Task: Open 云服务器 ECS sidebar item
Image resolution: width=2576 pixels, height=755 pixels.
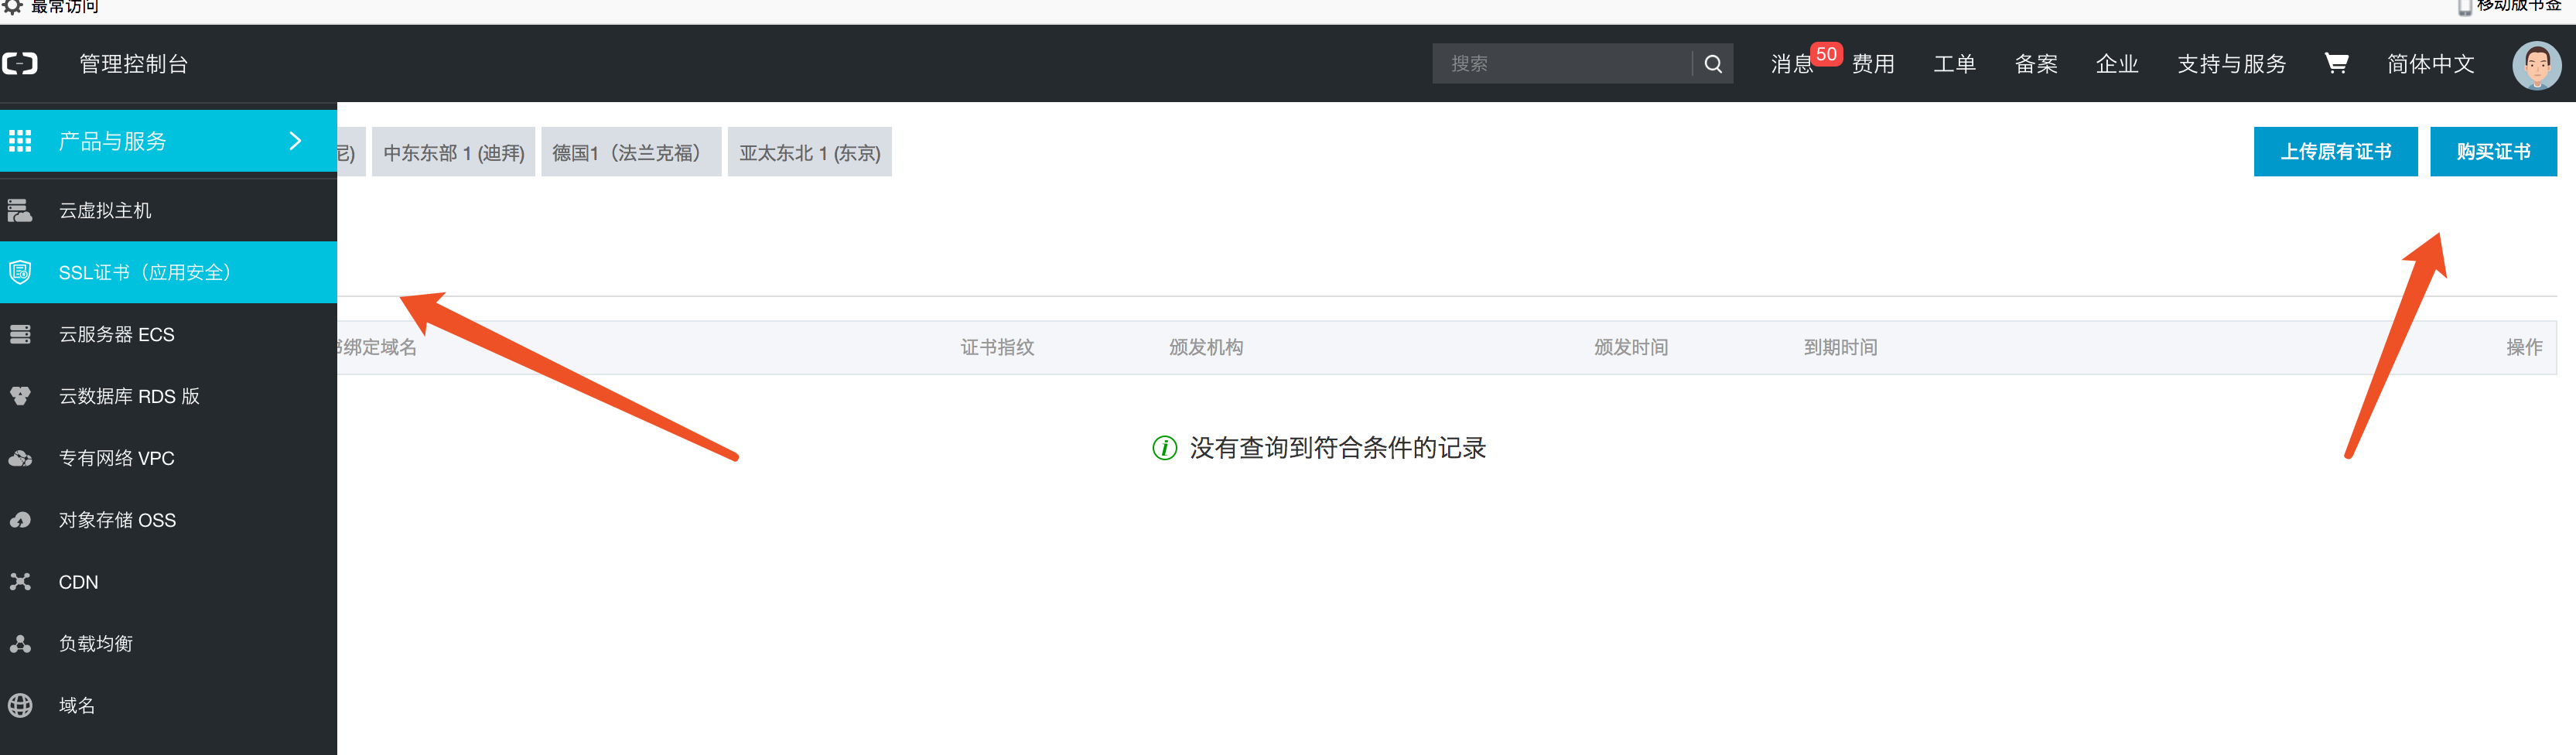Action: [168, 334]
